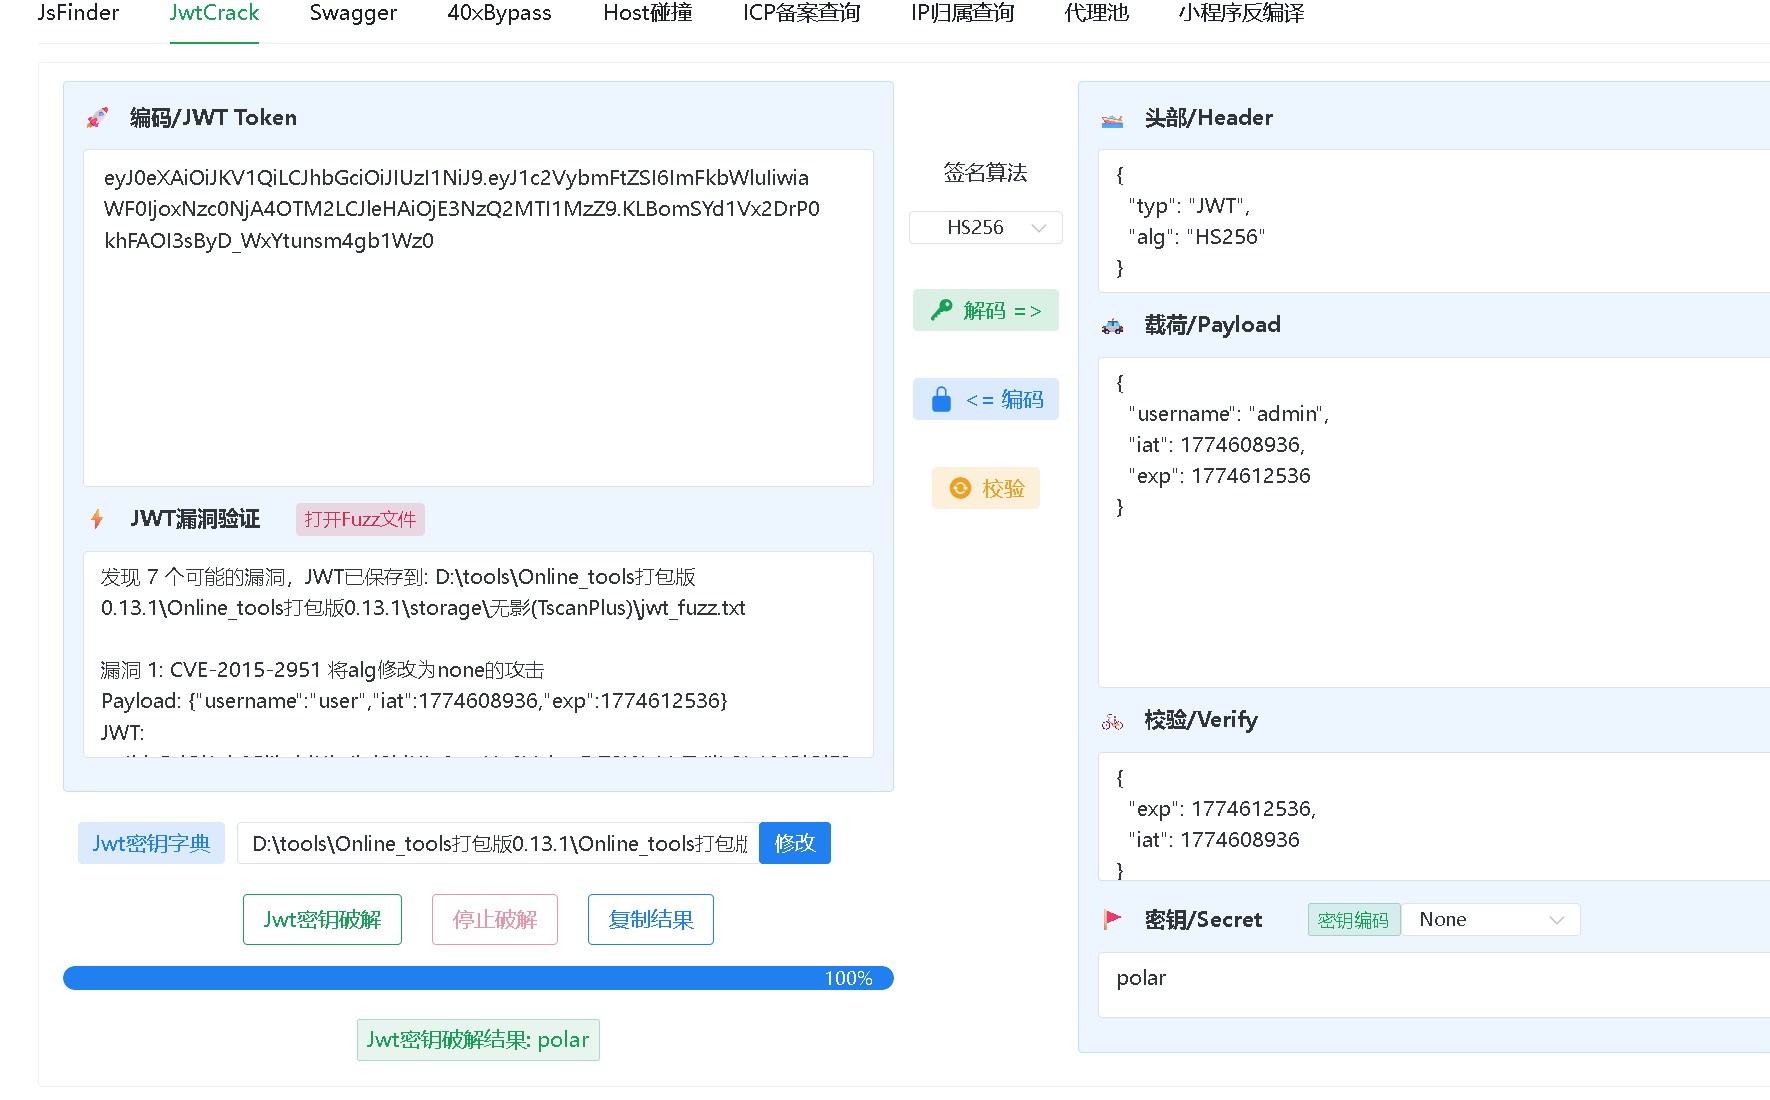Click the red flag icon beside 密钥/Secret
This screenshot has height=1100, width=1770.
point(1112,920)
